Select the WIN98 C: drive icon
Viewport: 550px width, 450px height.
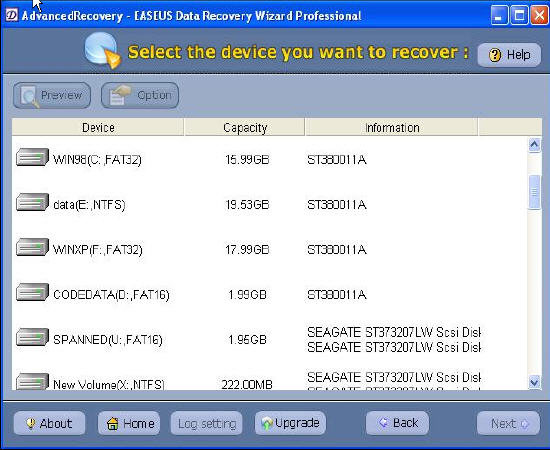[32, 157]
